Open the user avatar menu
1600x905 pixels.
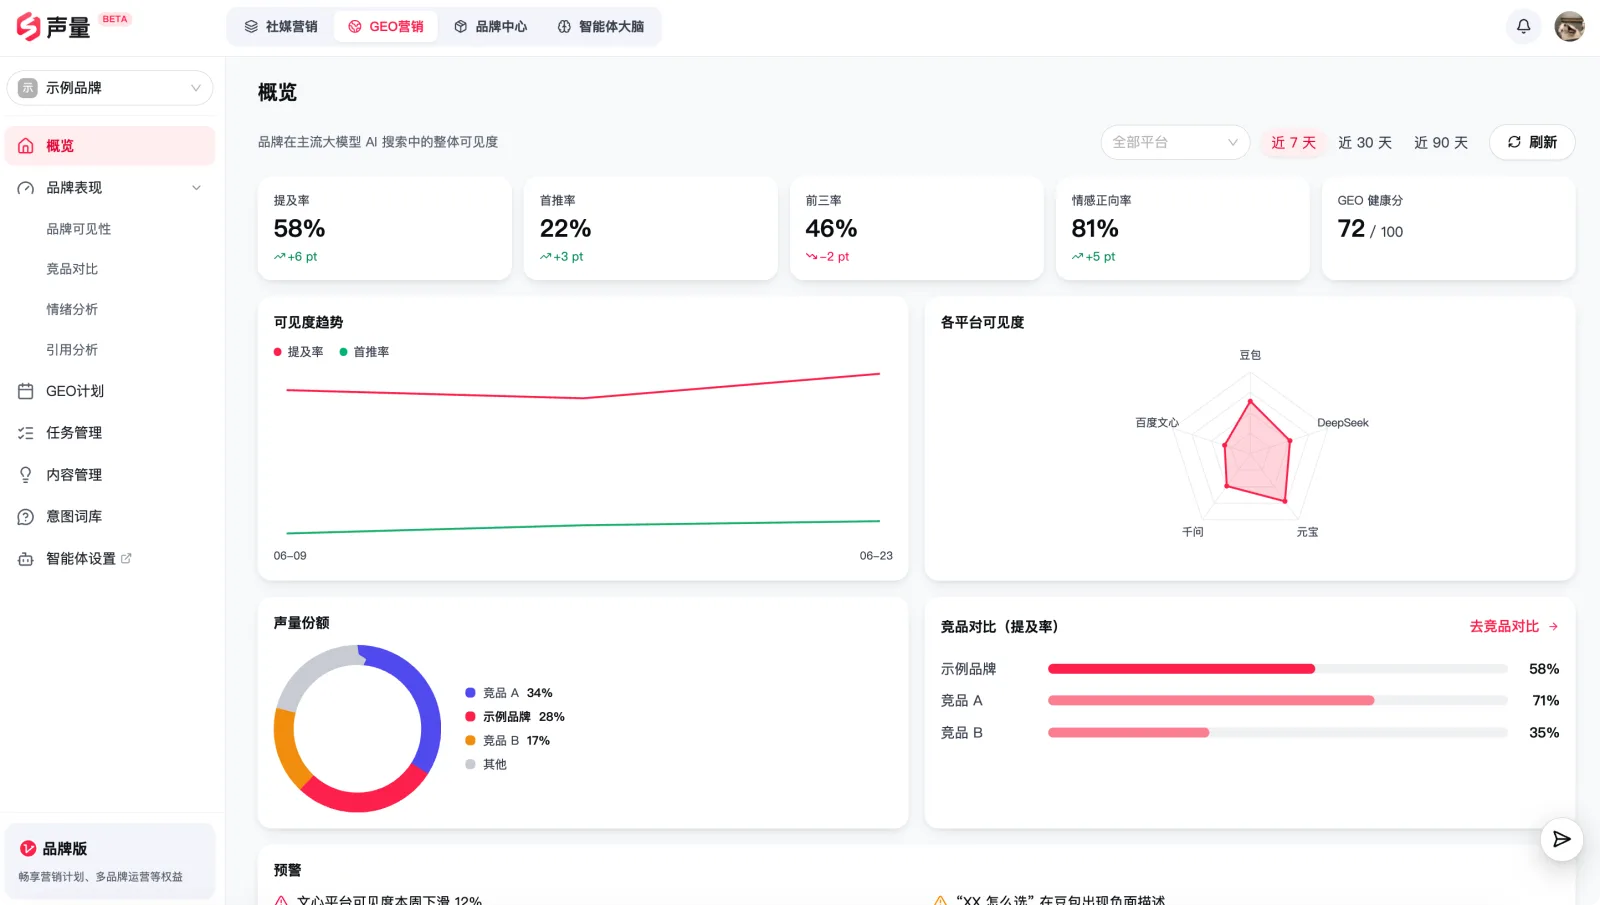click(1569, 27)
